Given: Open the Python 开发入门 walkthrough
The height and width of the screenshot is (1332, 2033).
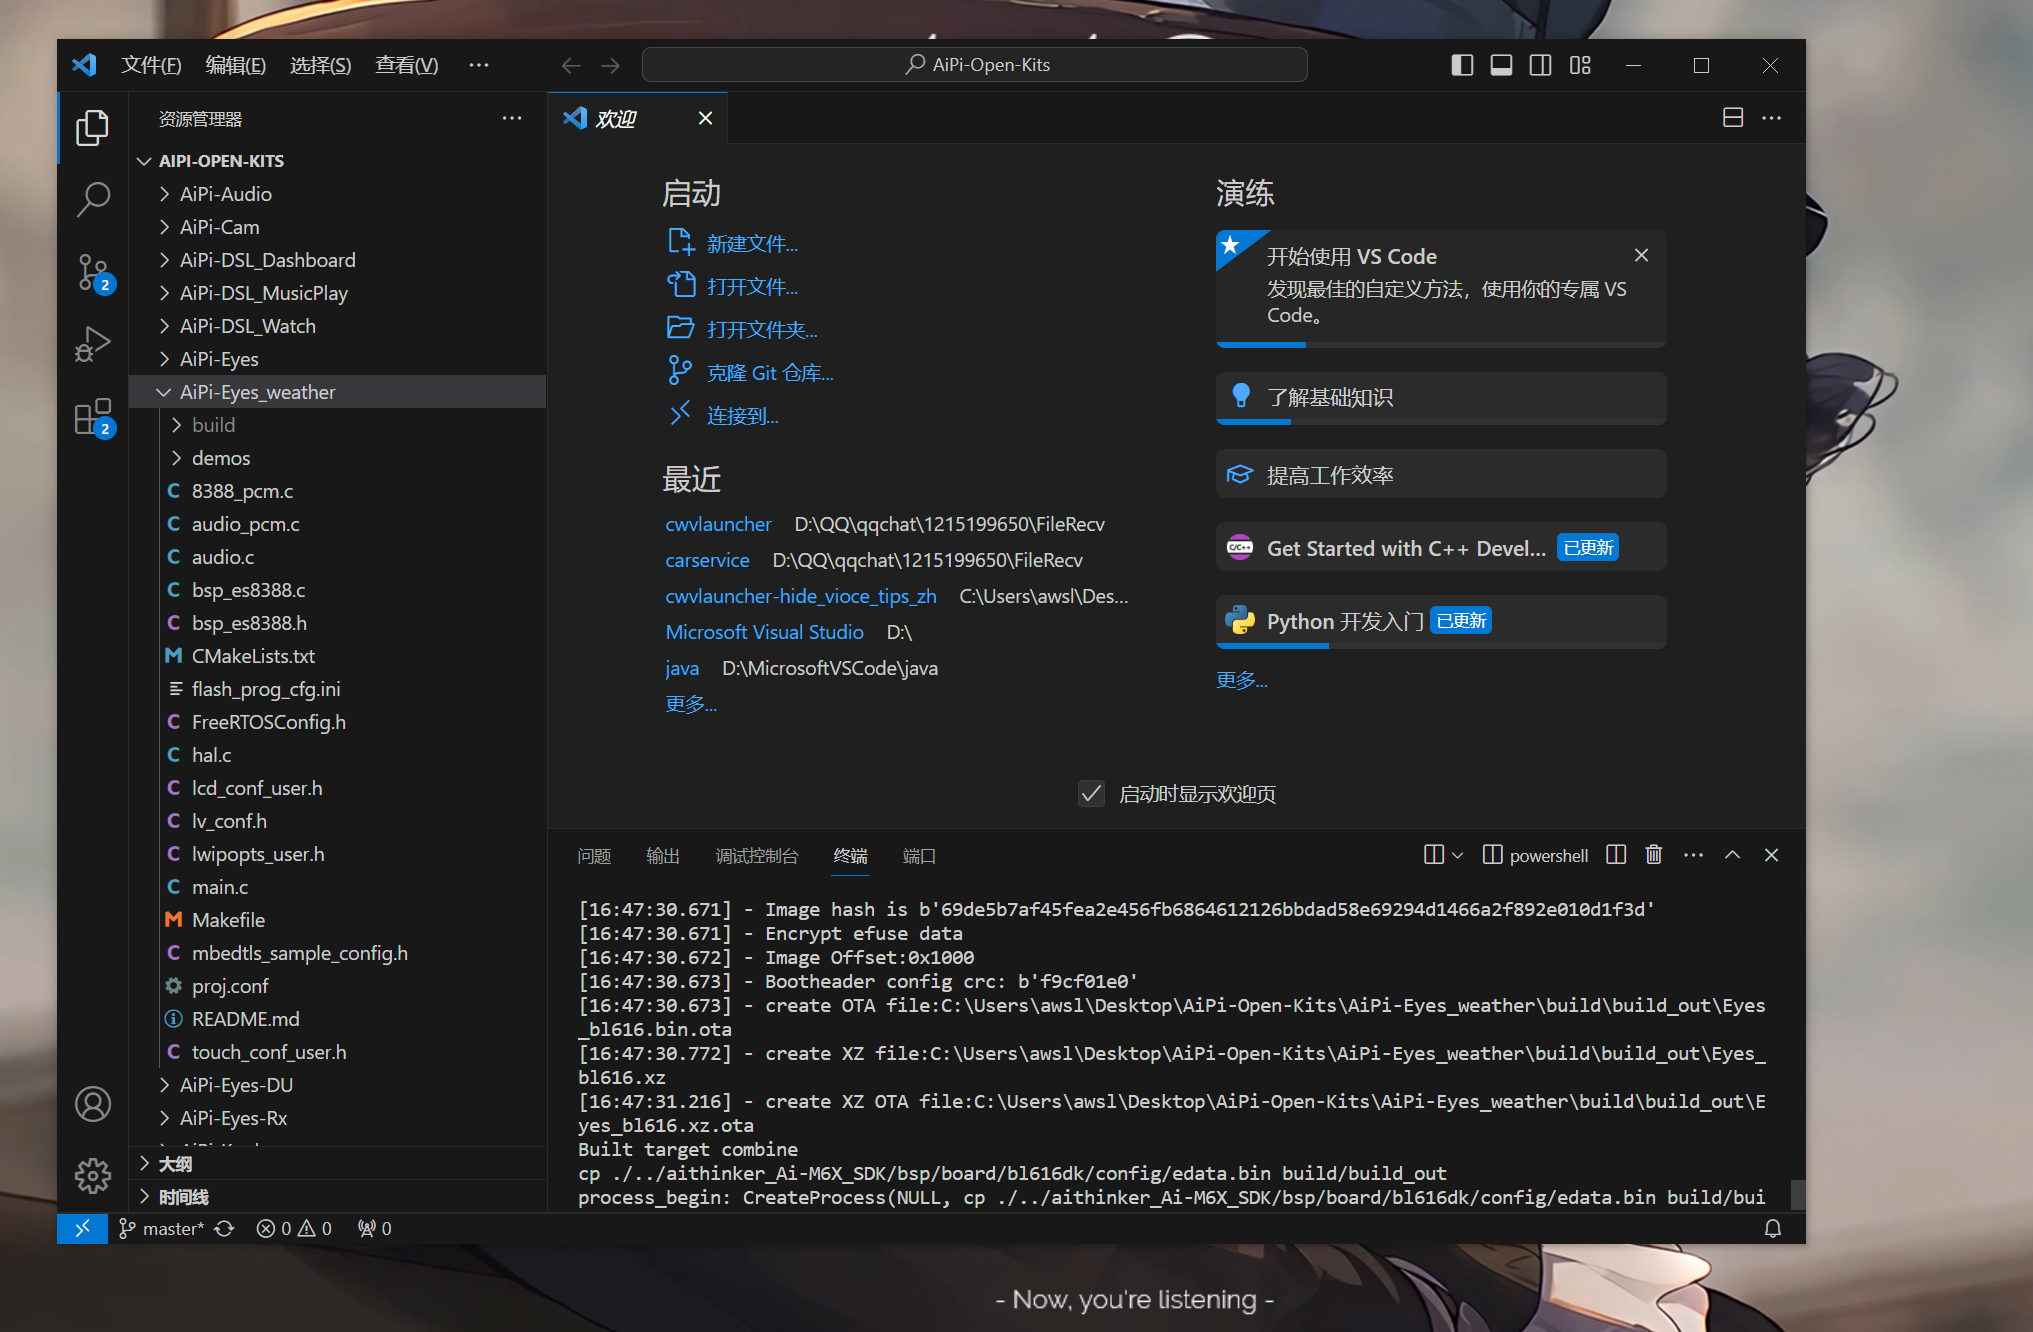Looking at the screenshot, I should [x=1441, y=621].
